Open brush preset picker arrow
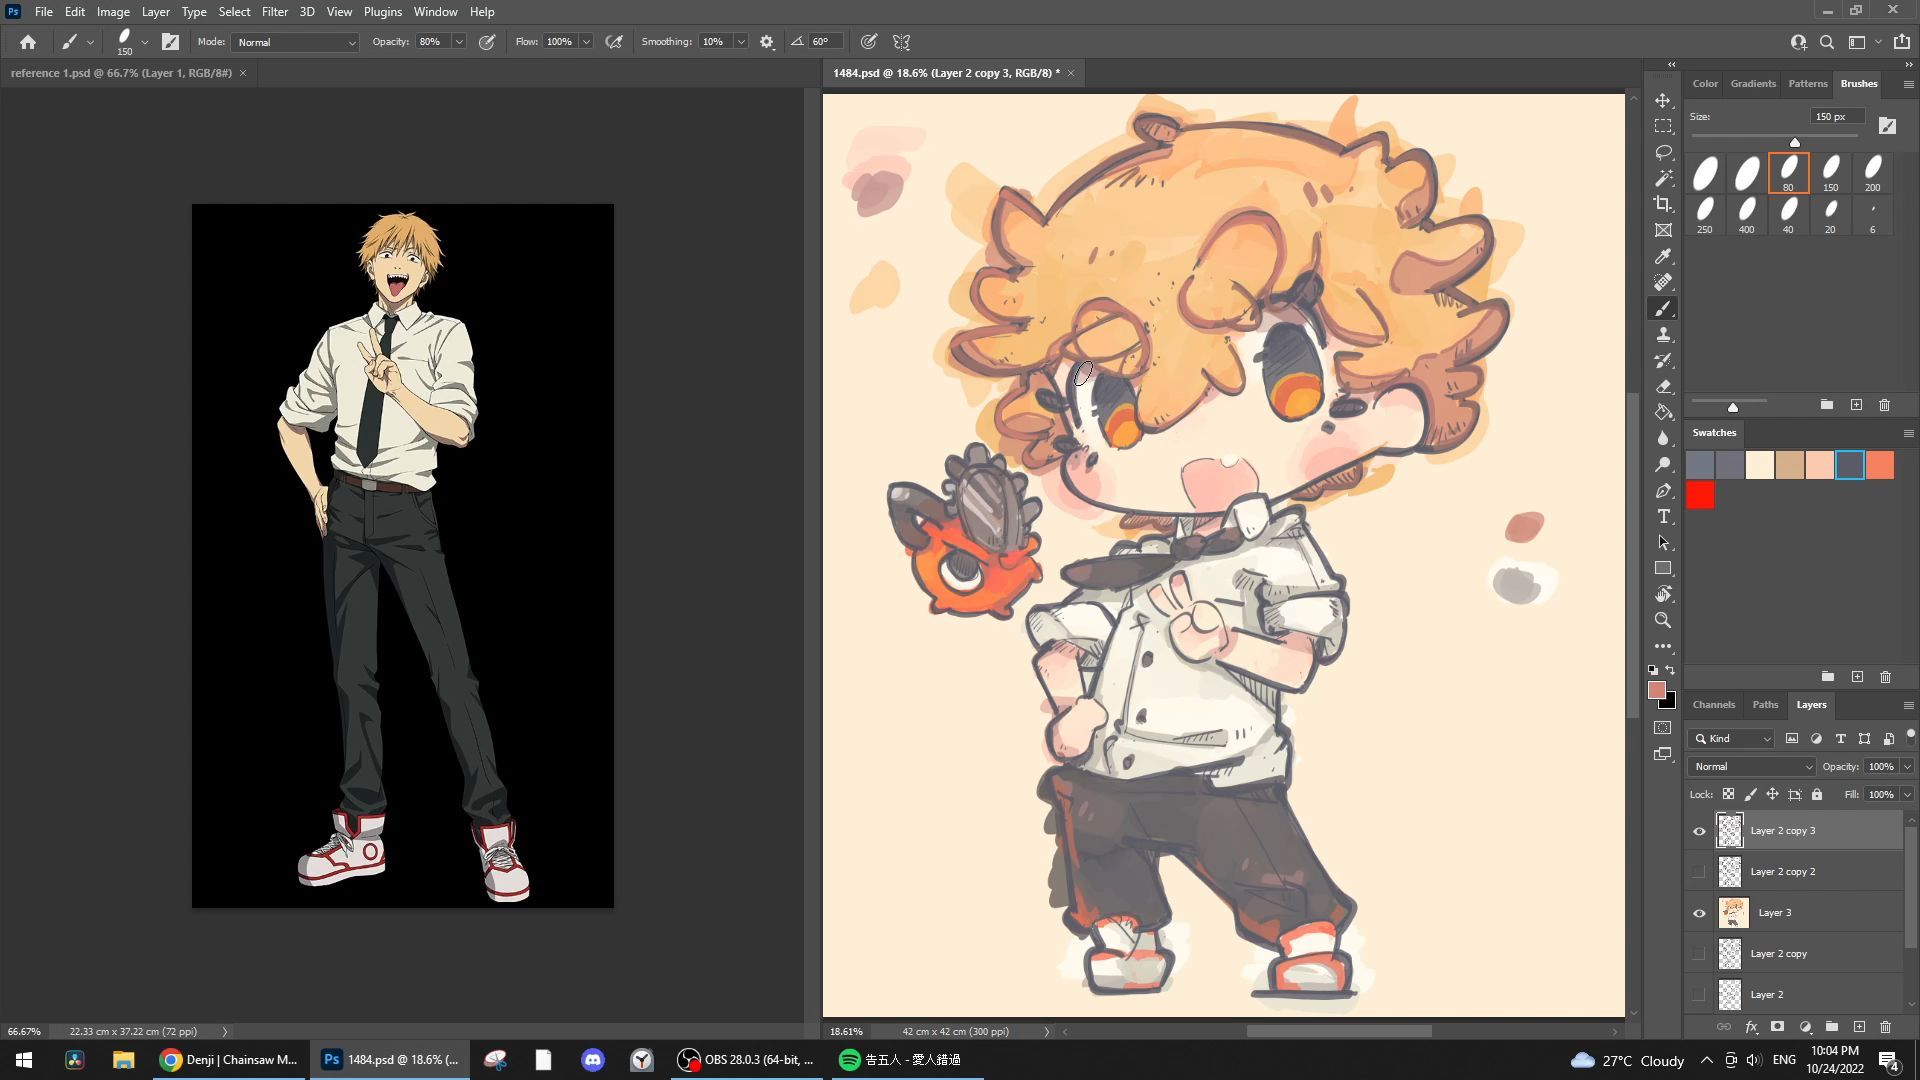This screenshot has height=1080, width=1920. pos(145,42)
